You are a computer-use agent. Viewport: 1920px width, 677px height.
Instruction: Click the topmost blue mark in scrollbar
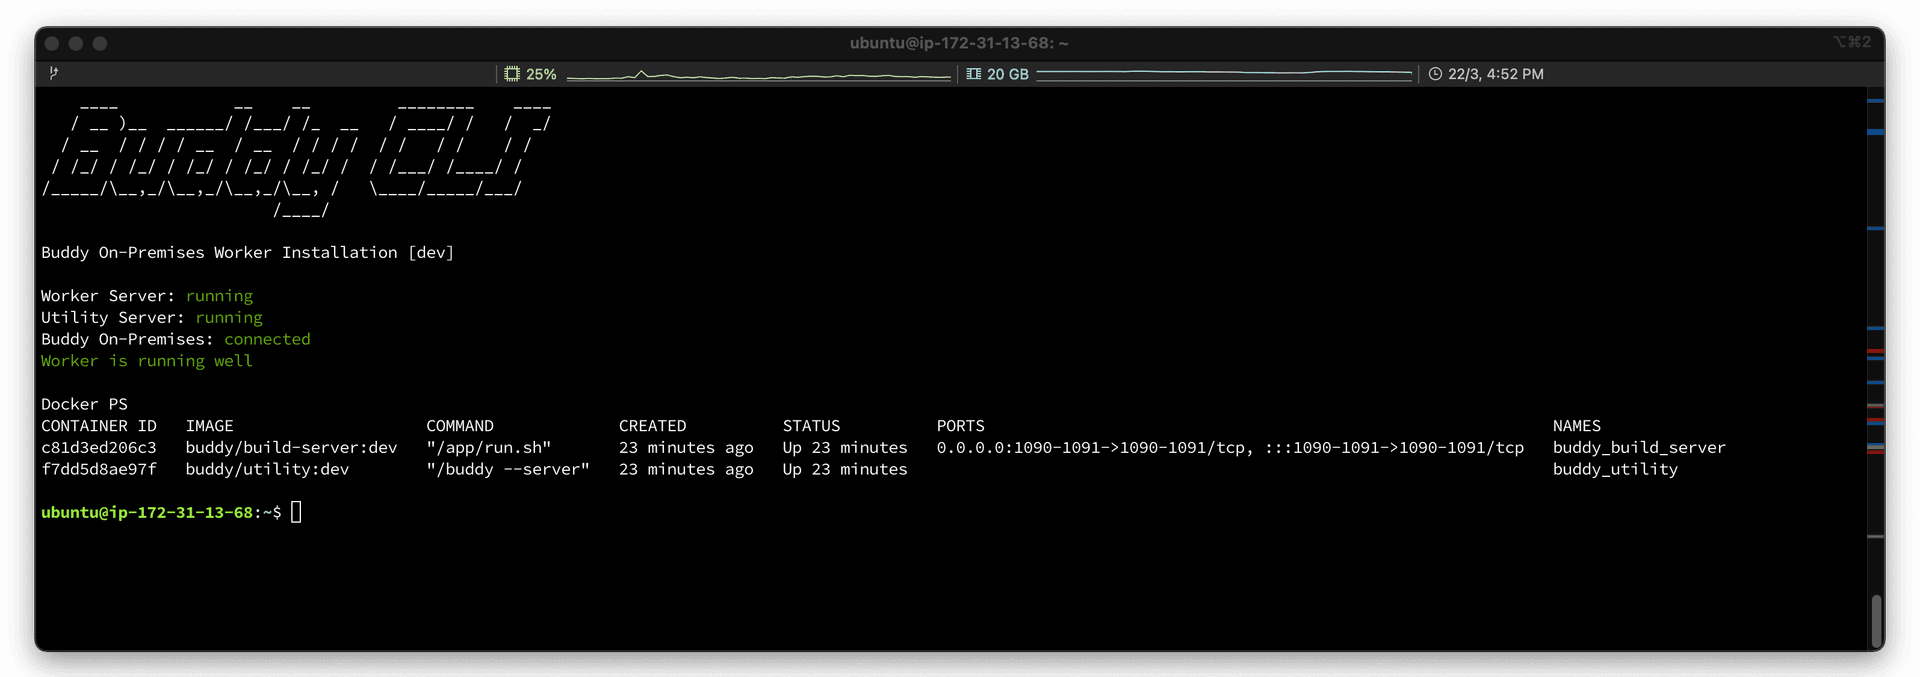(1875, 101)
